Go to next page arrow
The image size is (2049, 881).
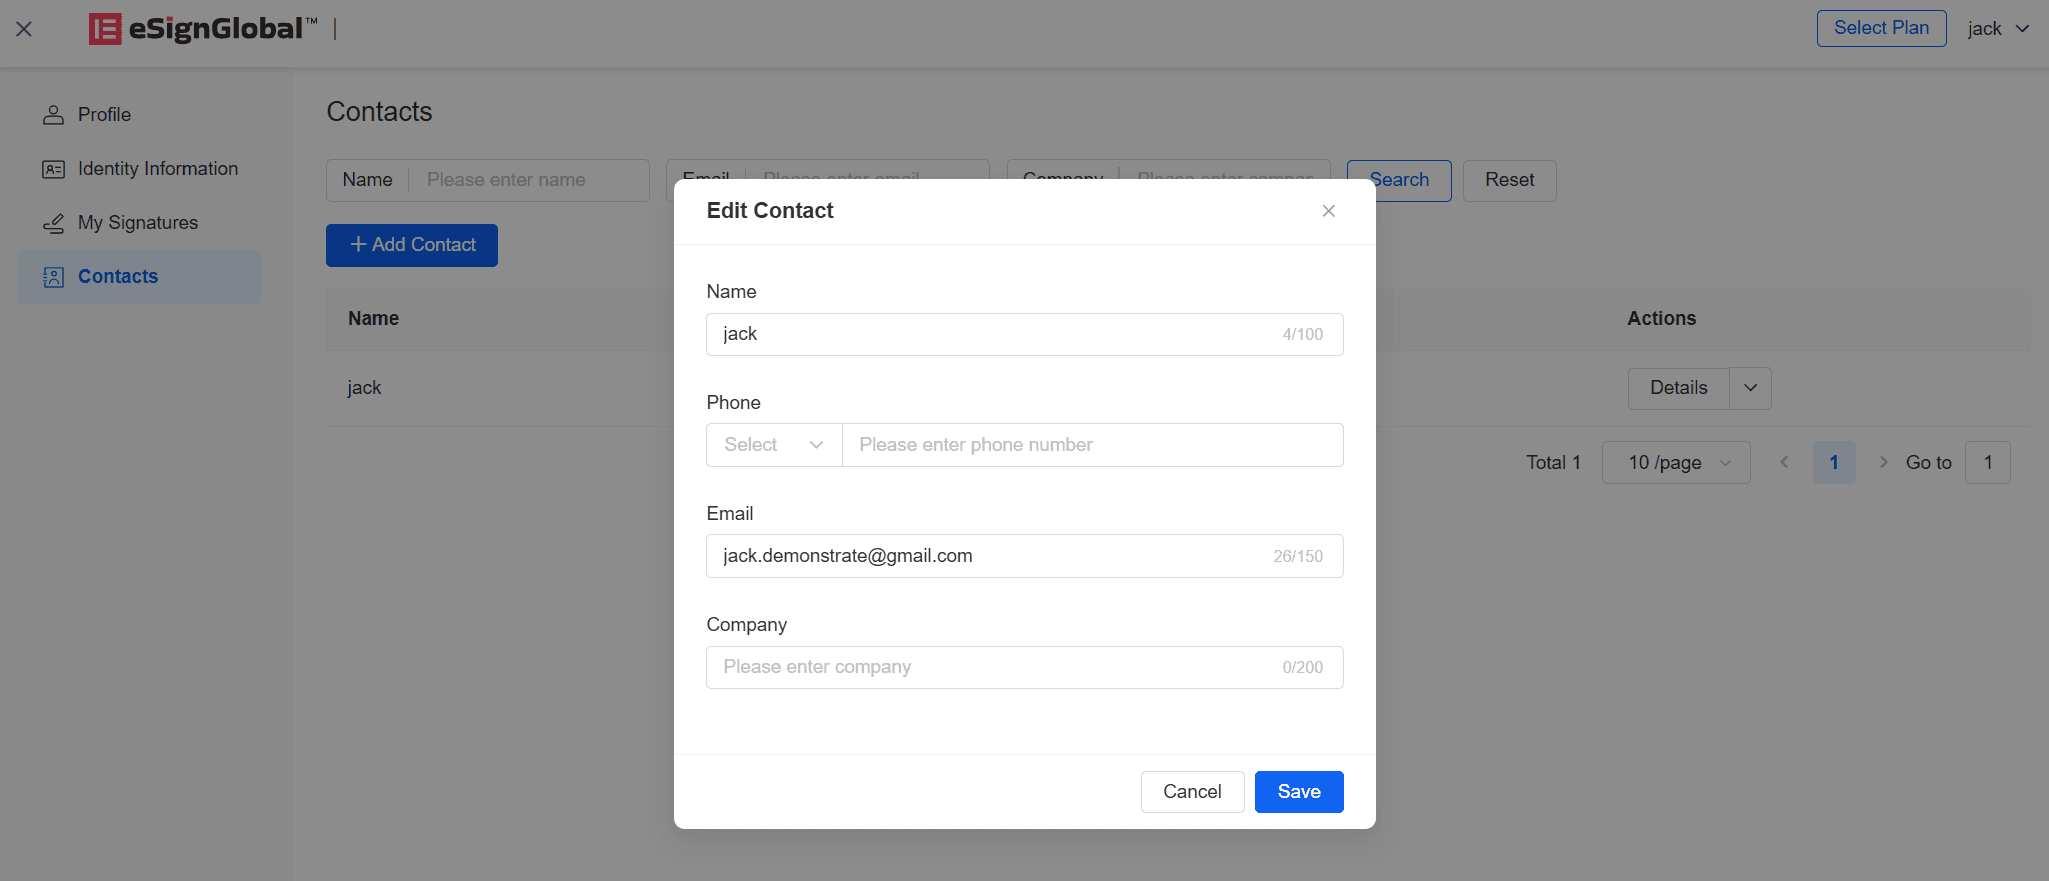tap(1883, 463)
